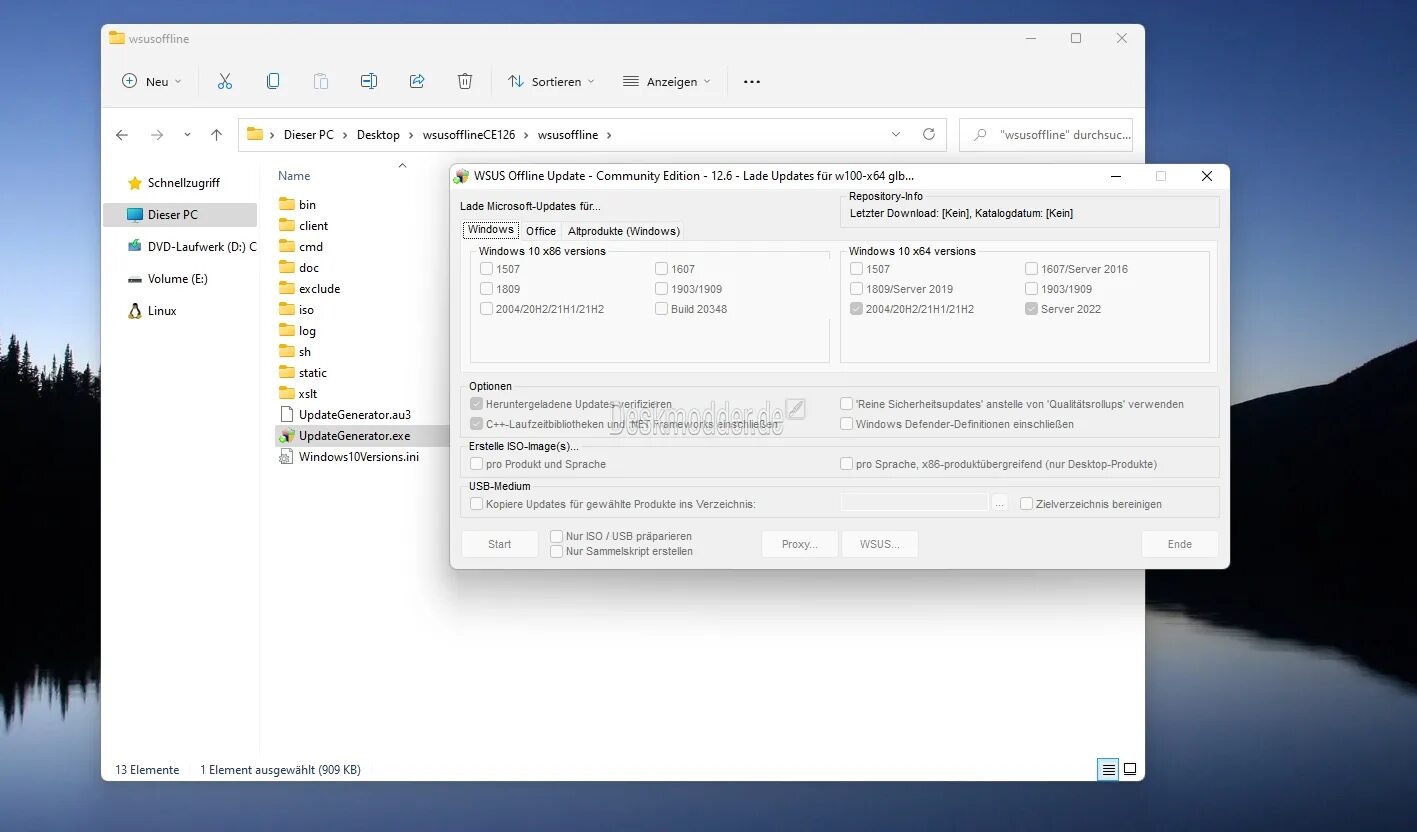Switch to the Office tab
Image resolution: width=1417 pixels, height=832 pixels.
point(541,231)
